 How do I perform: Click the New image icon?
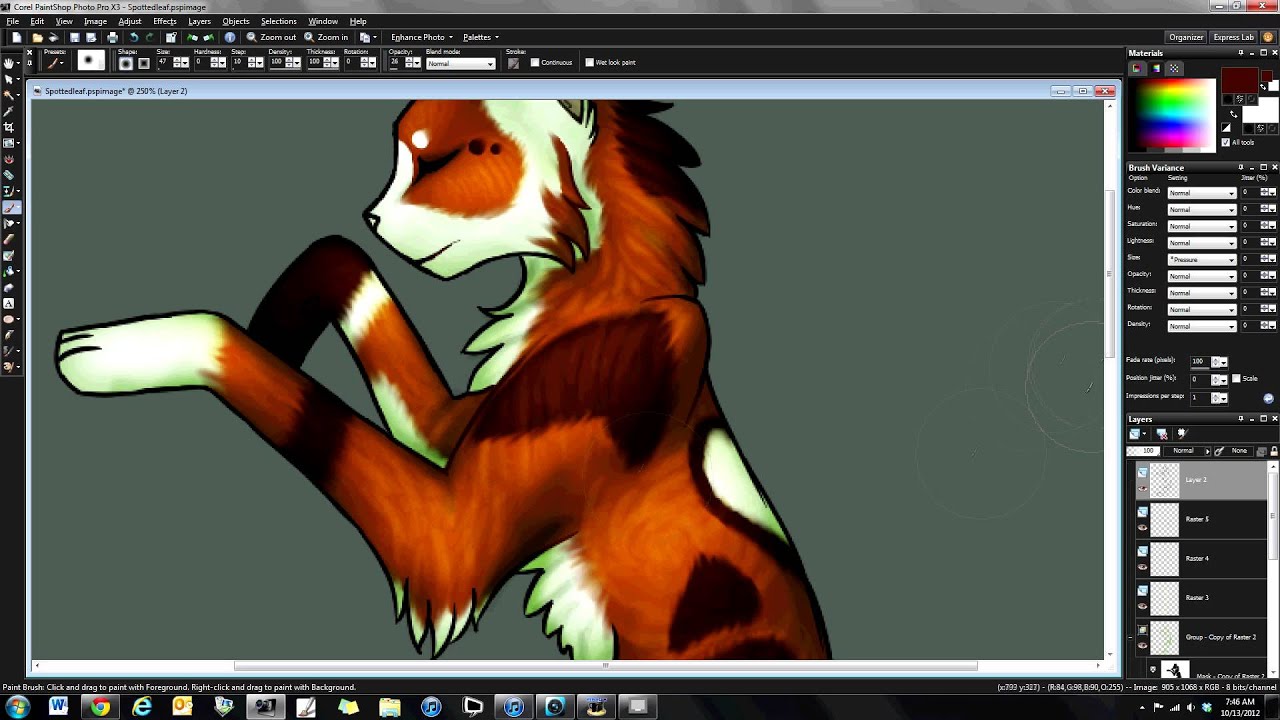click(x=17, y=38)
